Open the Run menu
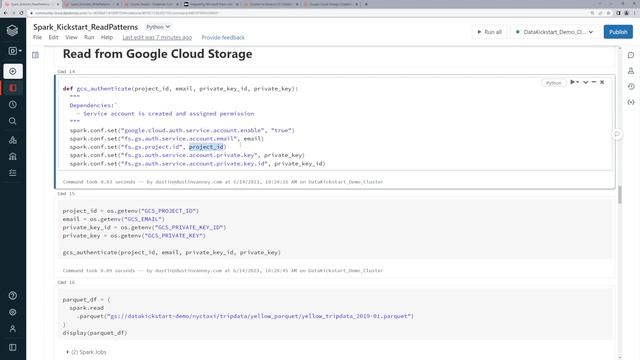The image size is (640, 360). click(x=89, y=38)
